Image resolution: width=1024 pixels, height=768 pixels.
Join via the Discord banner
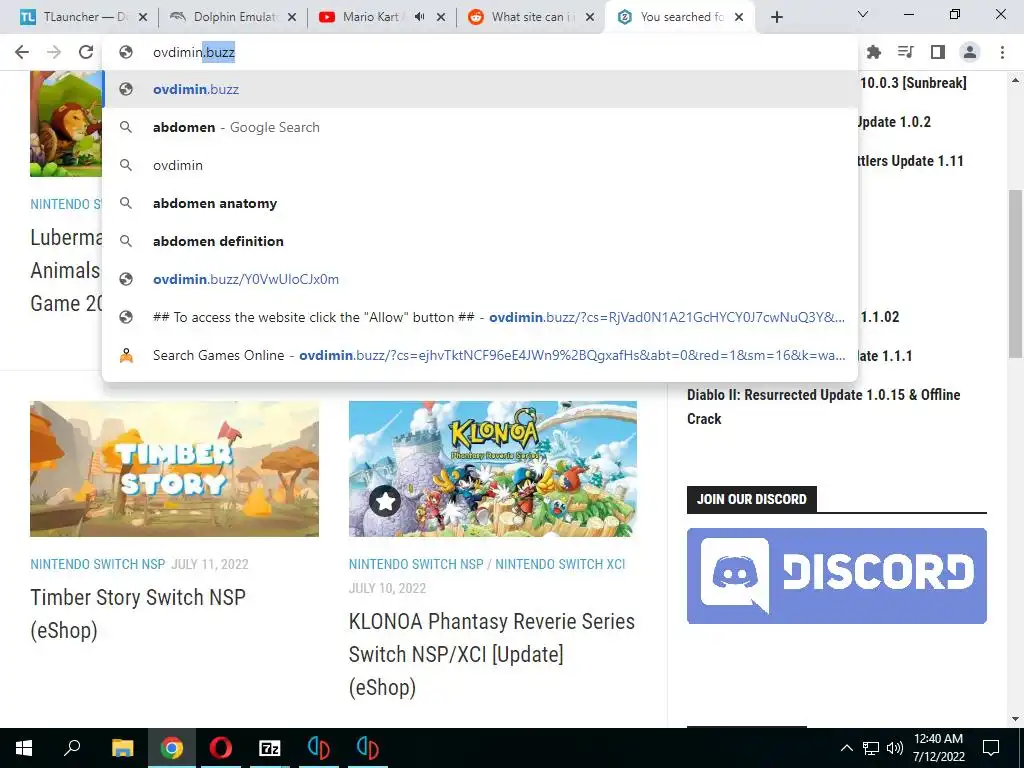pyautogui.click(x=837, y=576)
